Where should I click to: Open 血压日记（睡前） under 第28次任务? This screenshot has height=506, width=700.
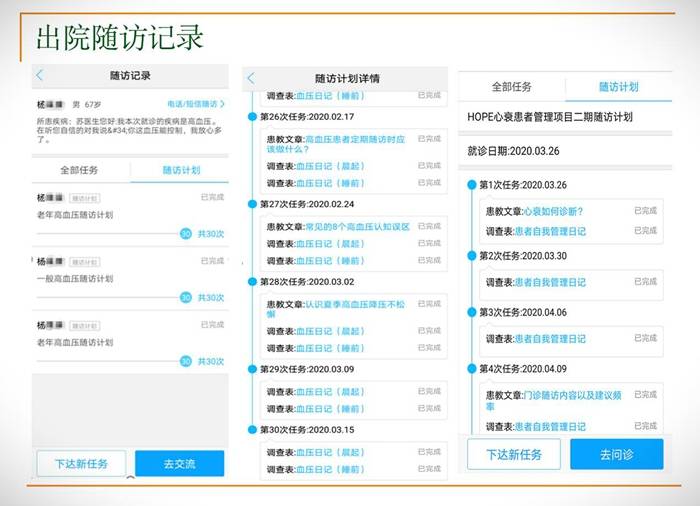(x=330, y=348)
